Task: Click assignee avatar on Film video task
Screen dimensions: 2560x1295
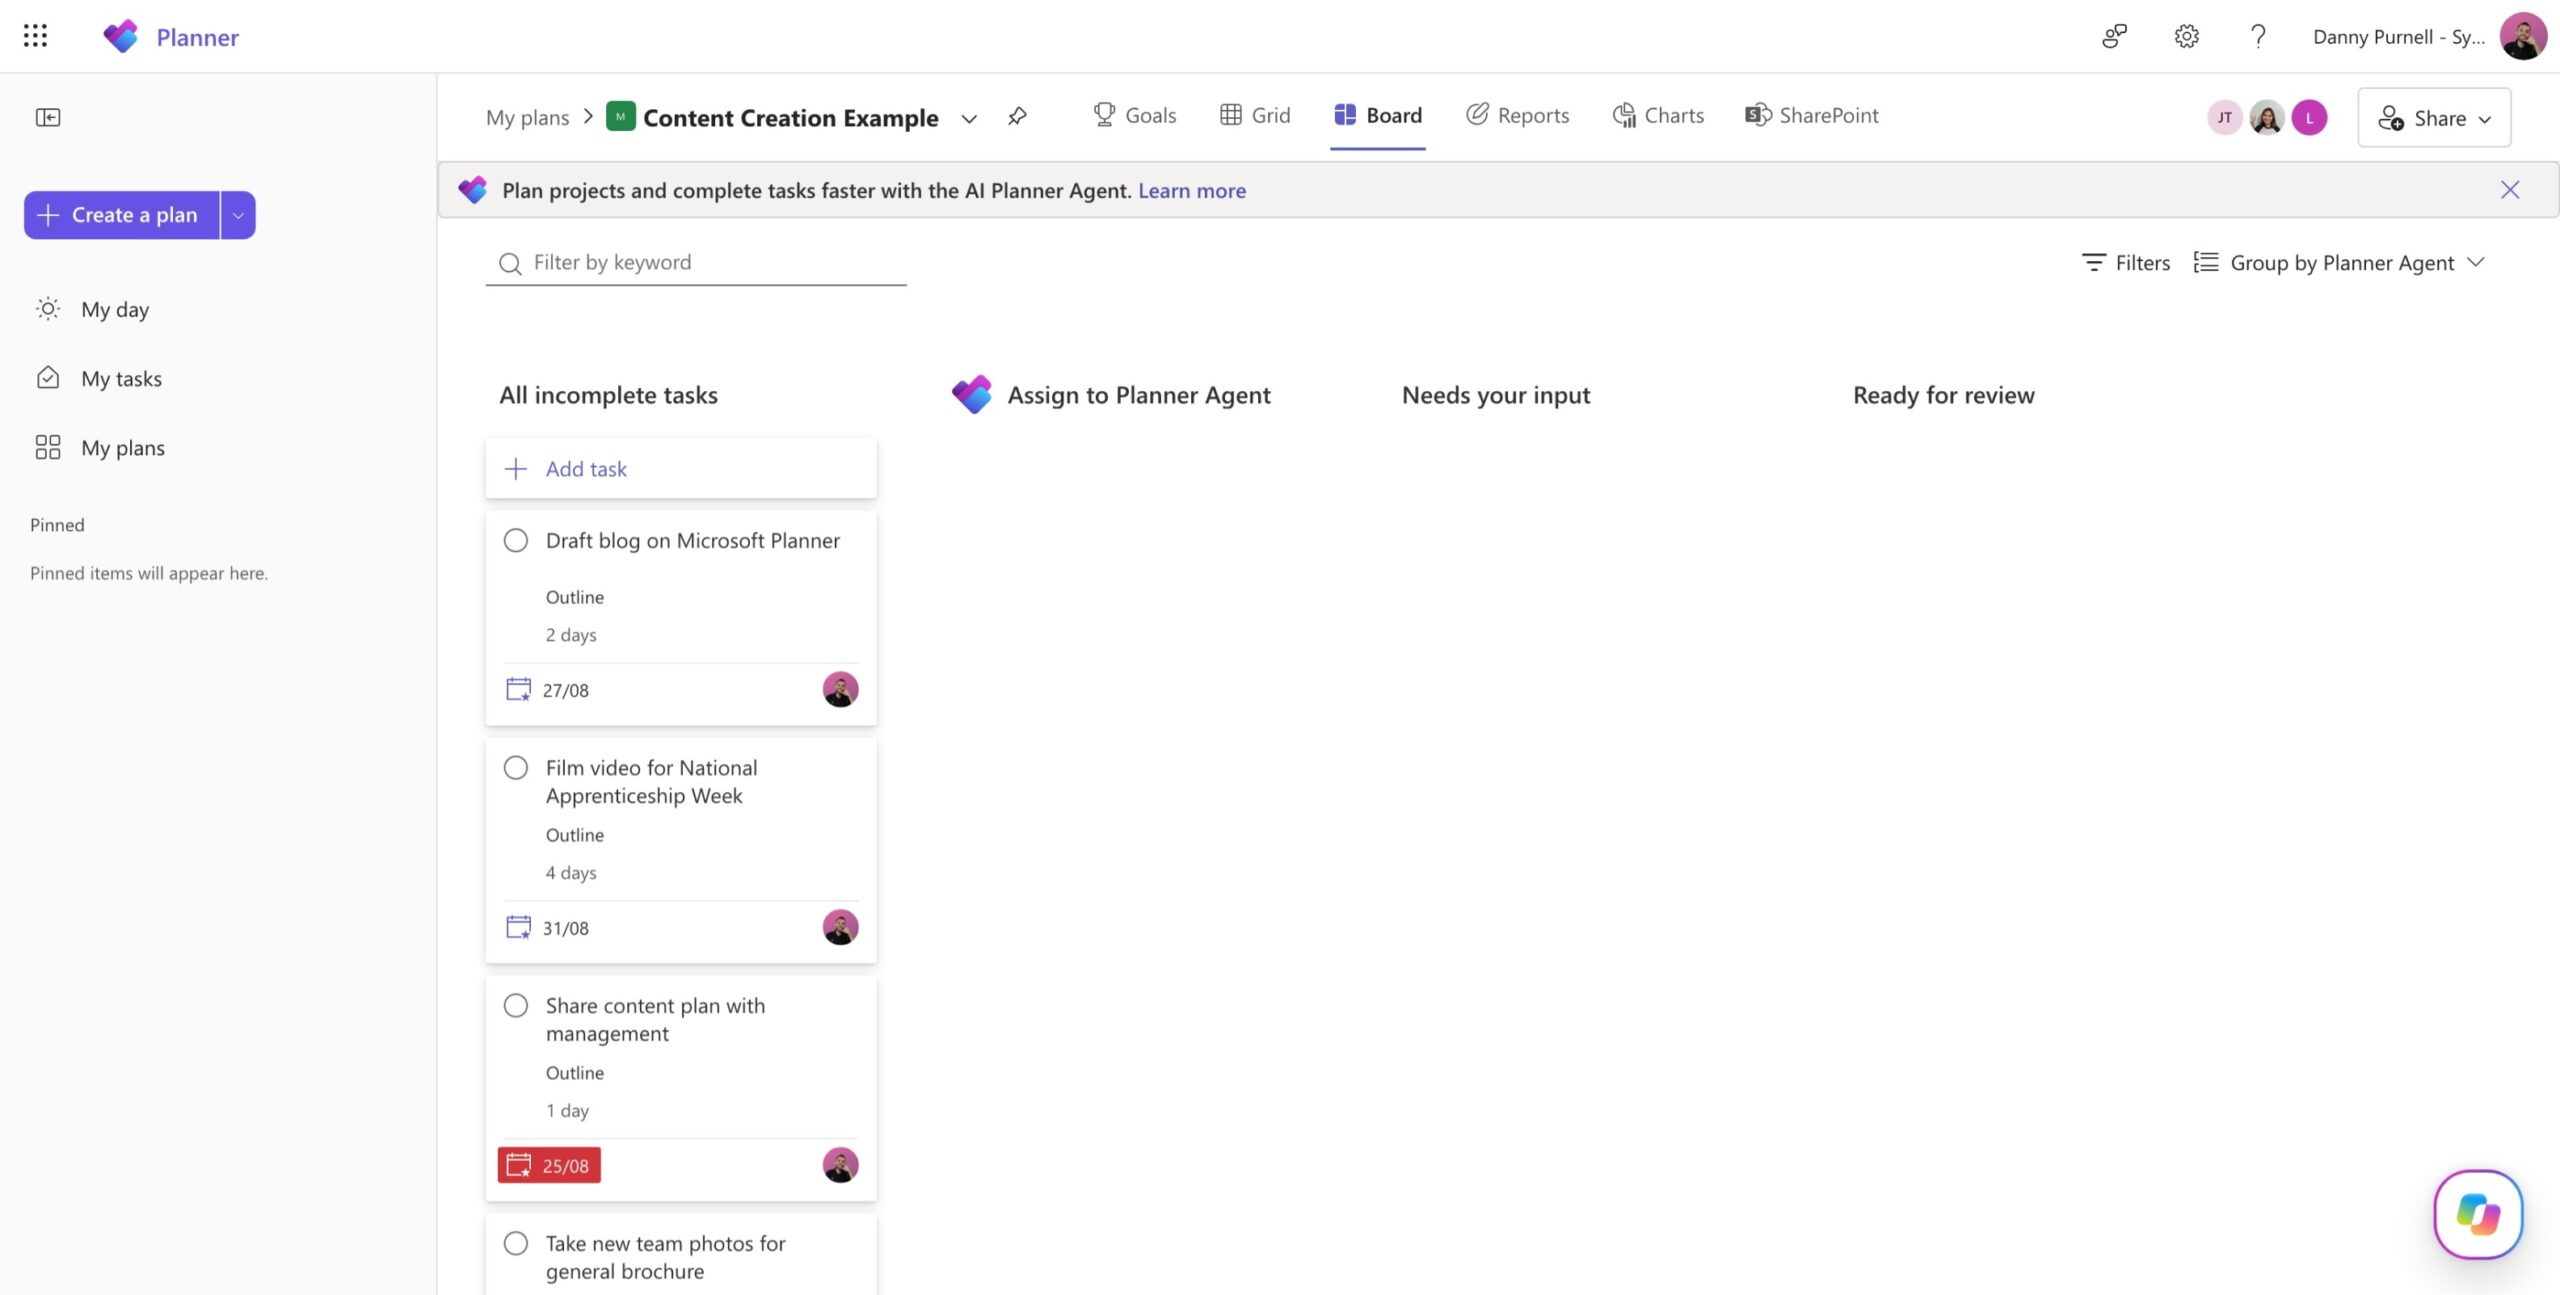Action: tap(840, 927)
